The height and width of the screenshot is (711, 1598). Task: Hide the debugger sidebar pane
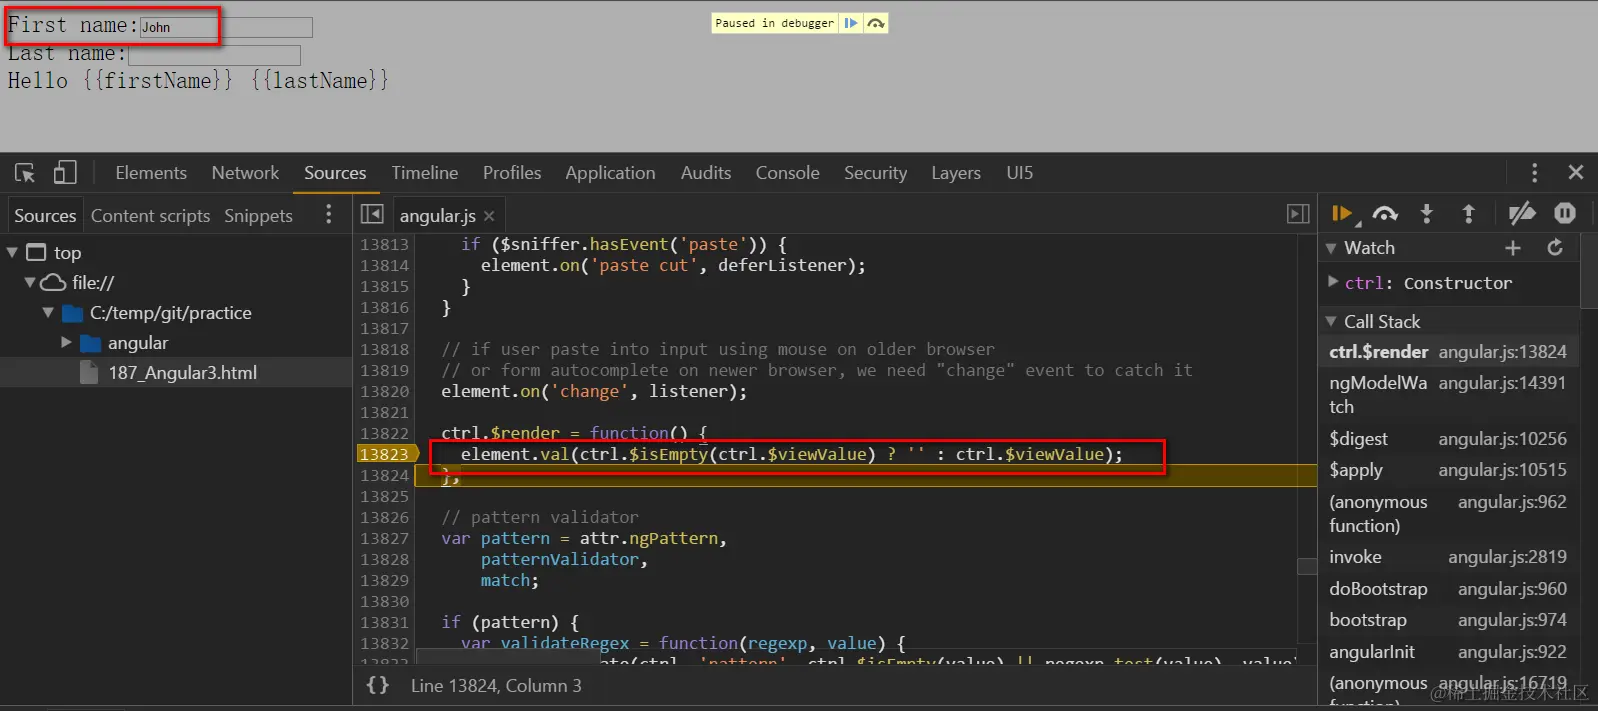(1298, 214)
